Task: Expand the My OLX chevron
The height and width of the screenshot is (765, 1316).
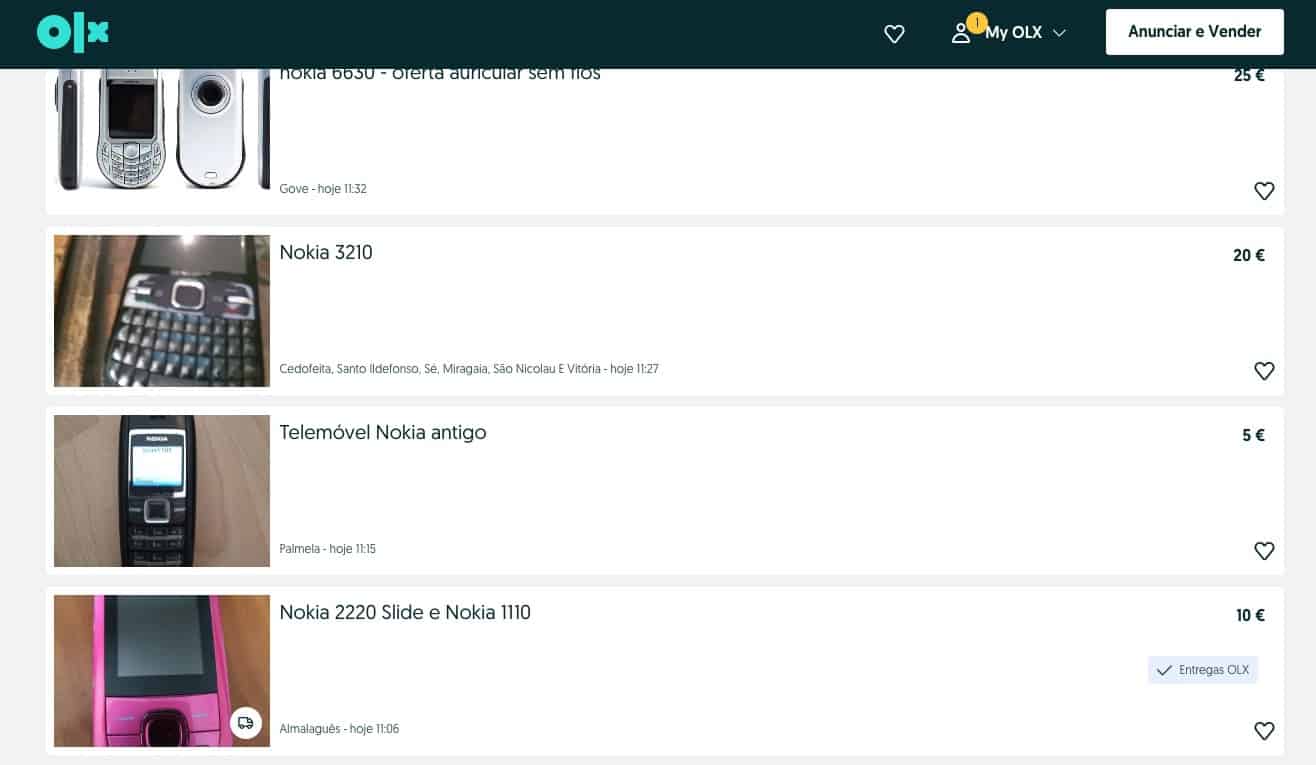Action: click(1059, 33)
